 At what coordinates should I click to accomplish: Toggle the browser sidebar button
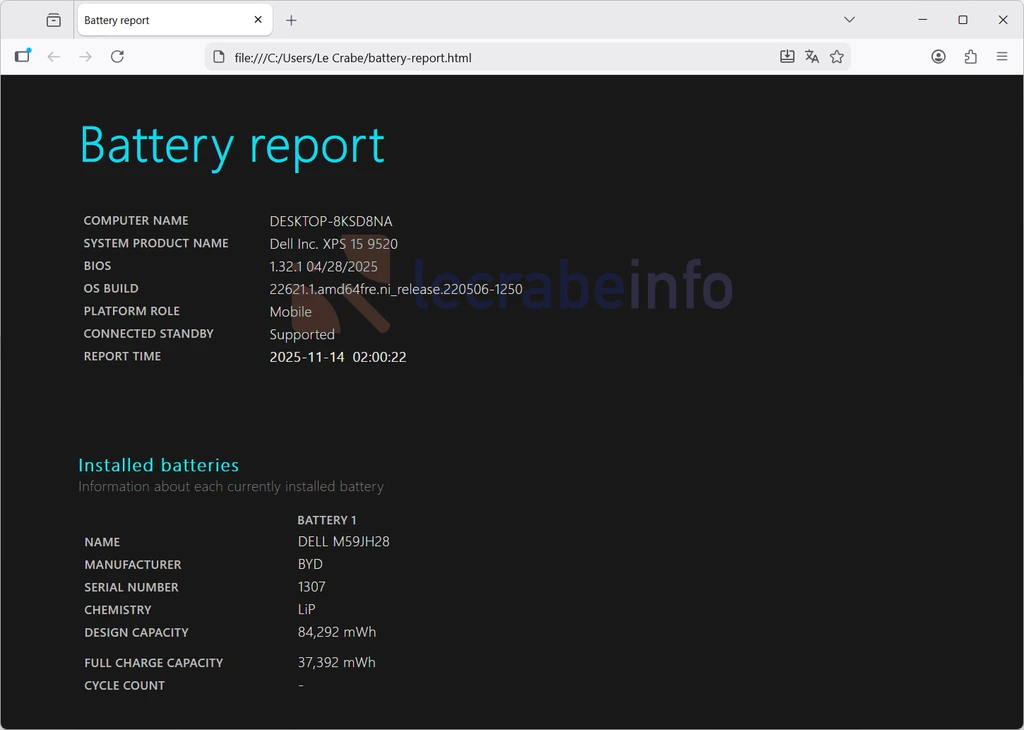coord(22,57)
